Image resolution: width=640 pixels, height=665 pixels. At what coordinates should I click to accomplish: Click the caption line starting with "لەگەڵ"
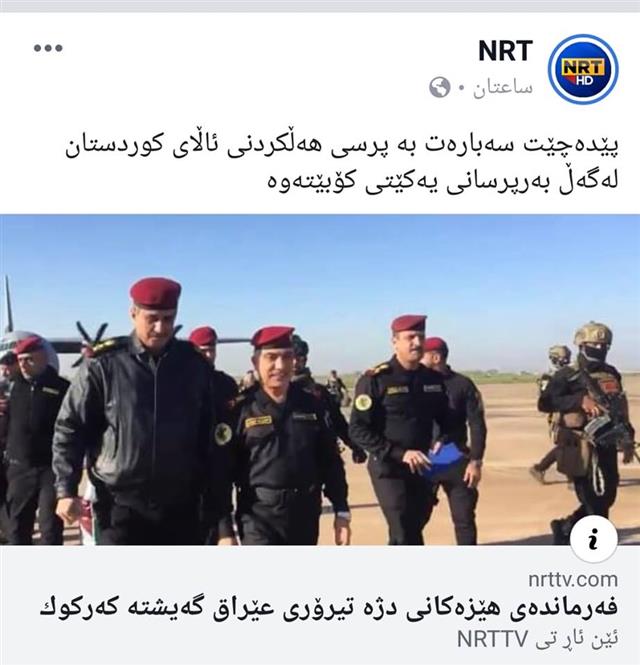point(442,180)
